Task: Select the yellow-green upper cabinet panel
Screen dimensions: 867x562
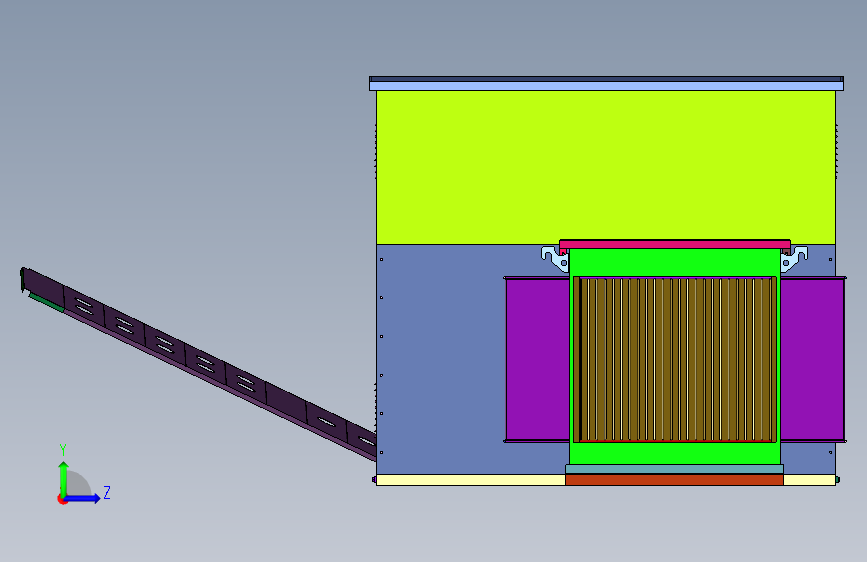Action: tap(605, 166)
